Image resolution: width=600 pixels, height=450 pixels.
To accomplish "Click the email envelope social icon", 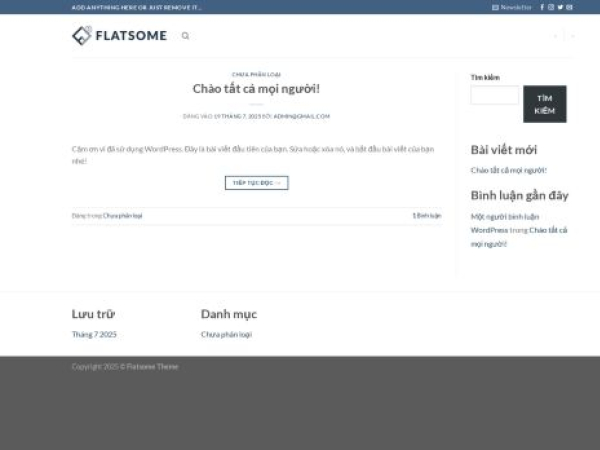I will 569,7.
